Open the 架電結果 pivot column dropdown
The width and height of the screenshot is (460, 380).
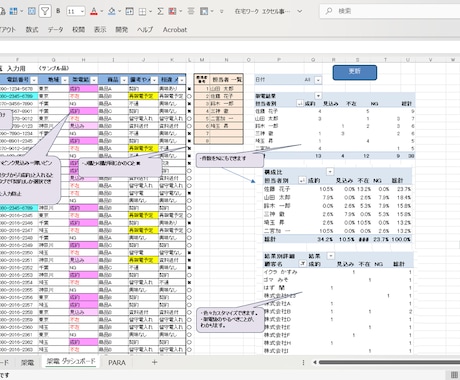pos(318,96)
